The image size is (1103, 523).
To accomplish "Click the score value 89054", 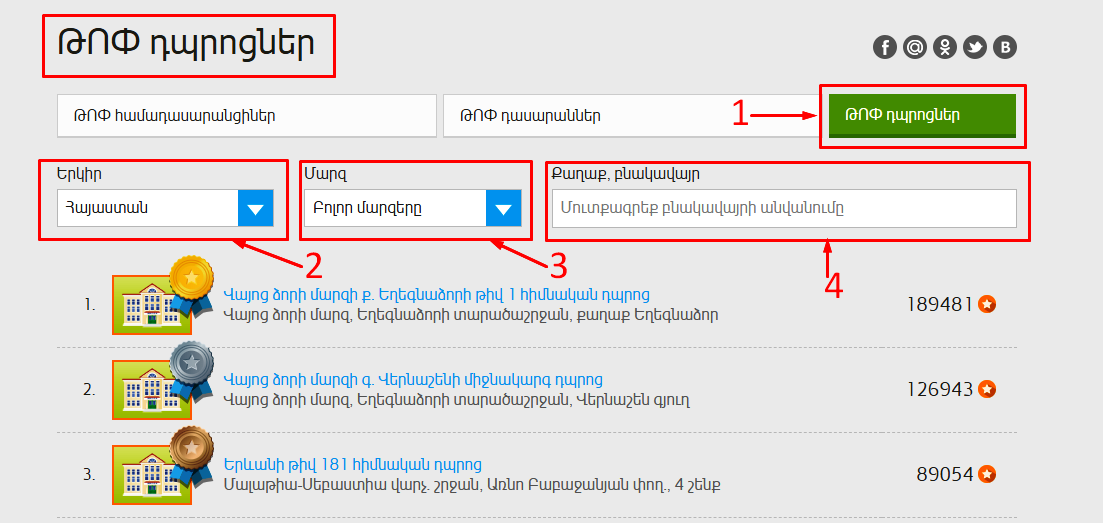I will 945,474.
